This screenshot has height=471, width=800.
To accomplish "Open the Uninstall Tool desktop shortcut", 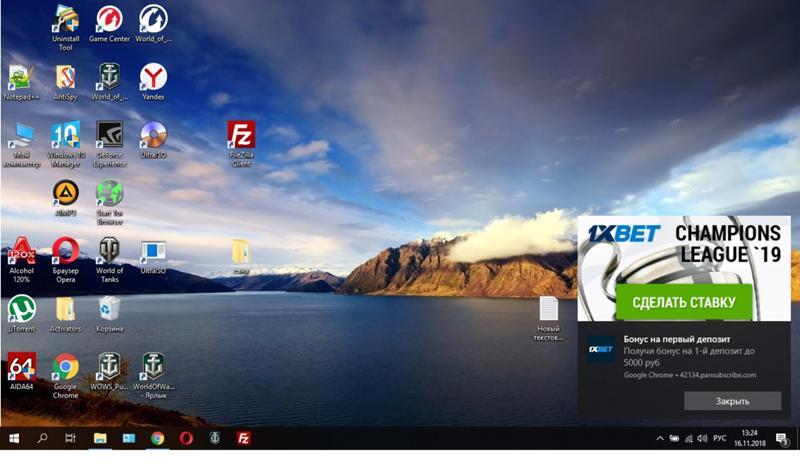I will pyautogui.click(x=65, y=28).
